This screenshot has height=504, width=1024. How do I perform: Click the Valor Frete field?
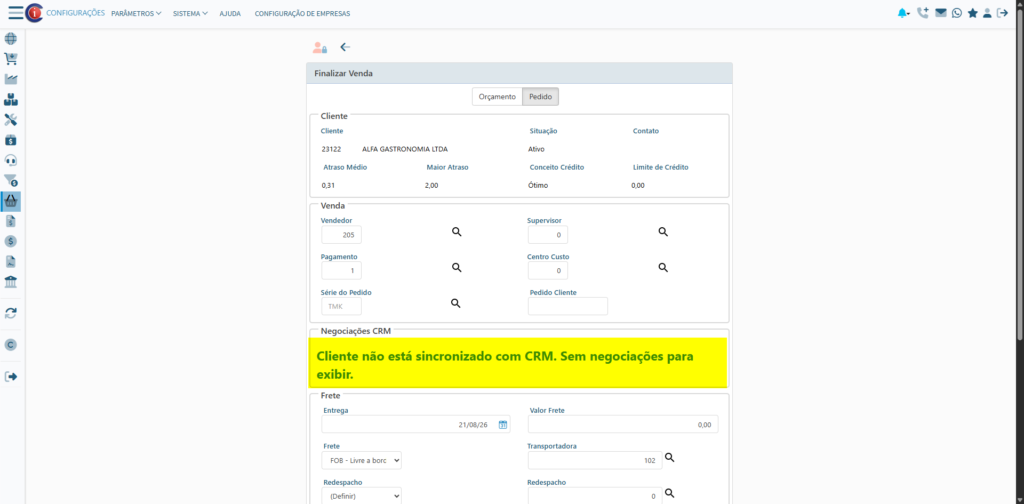(x=623, y=424)
